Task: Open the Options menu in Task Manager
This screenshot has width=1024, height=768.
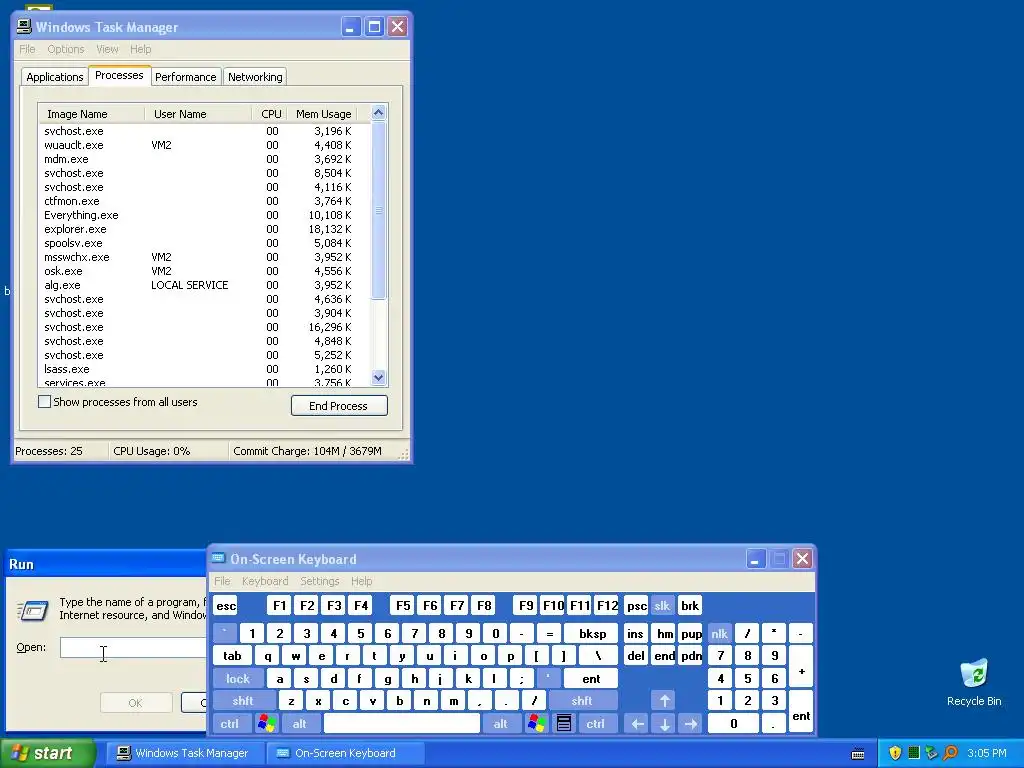Action: coord(66,49)
